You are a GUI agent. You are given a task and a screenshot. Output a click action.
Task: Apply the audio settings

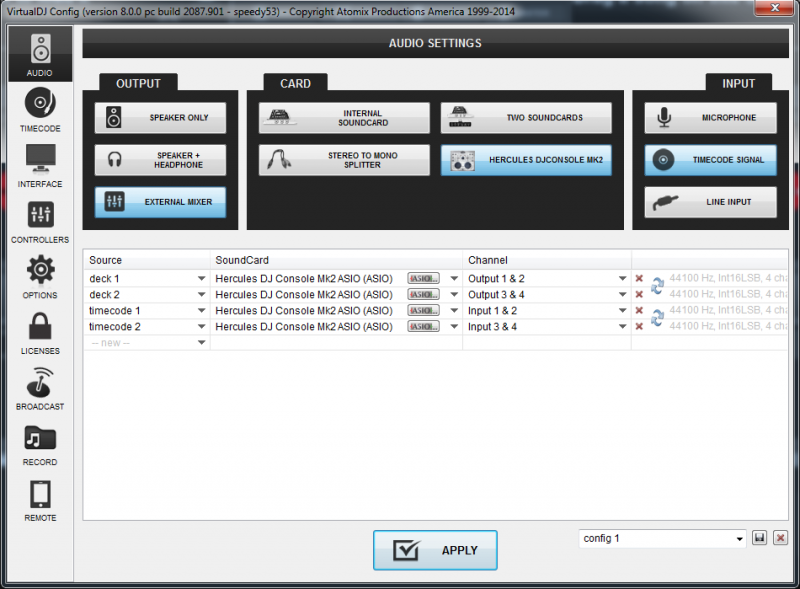pos(435,550)
